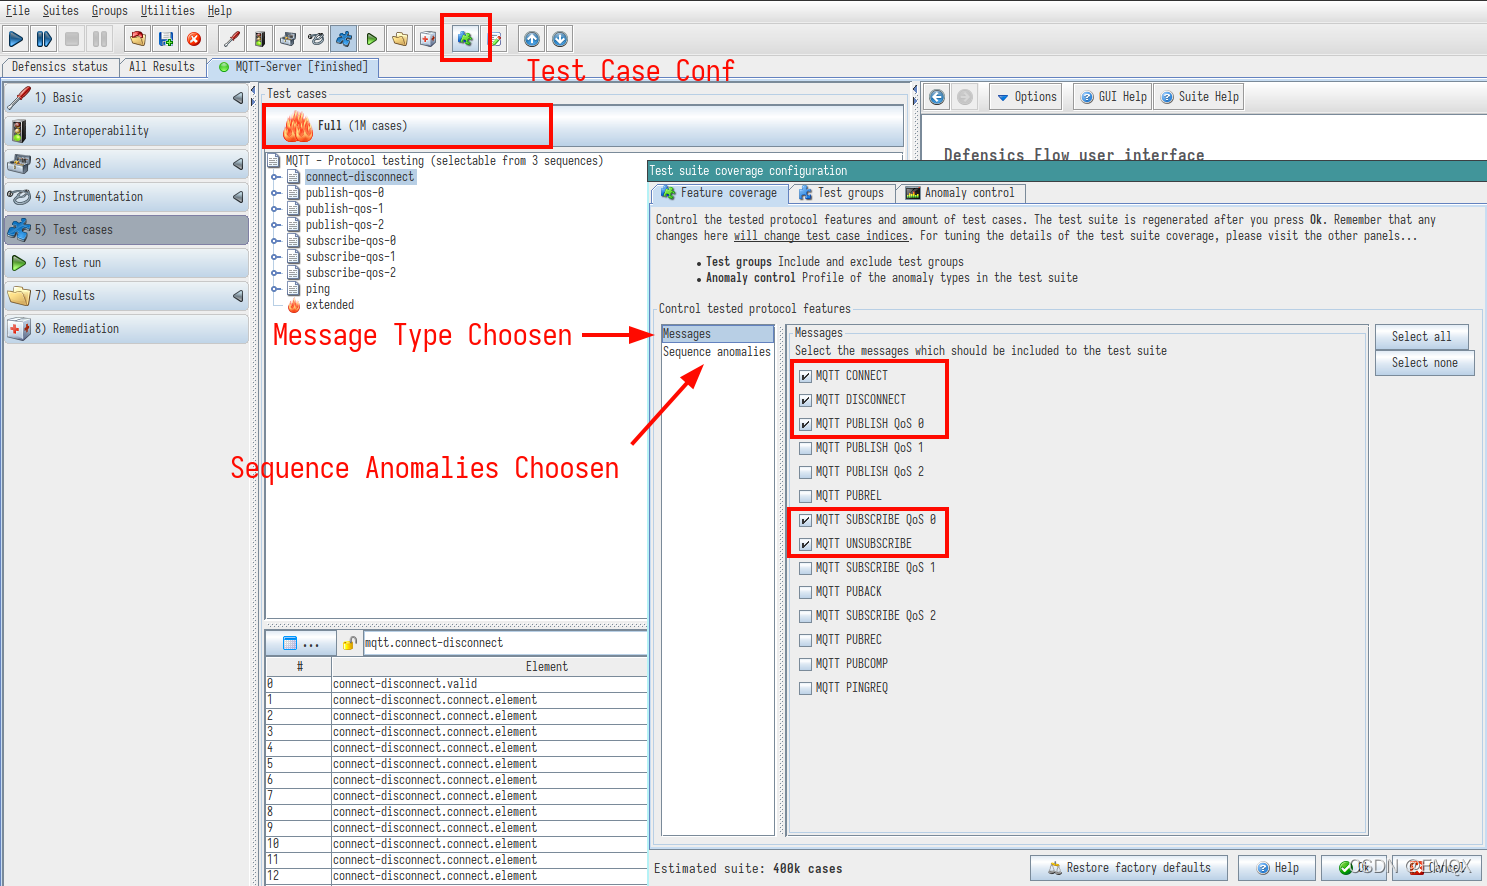
Task: Open the Utilities menu
Action: [167, 10]
